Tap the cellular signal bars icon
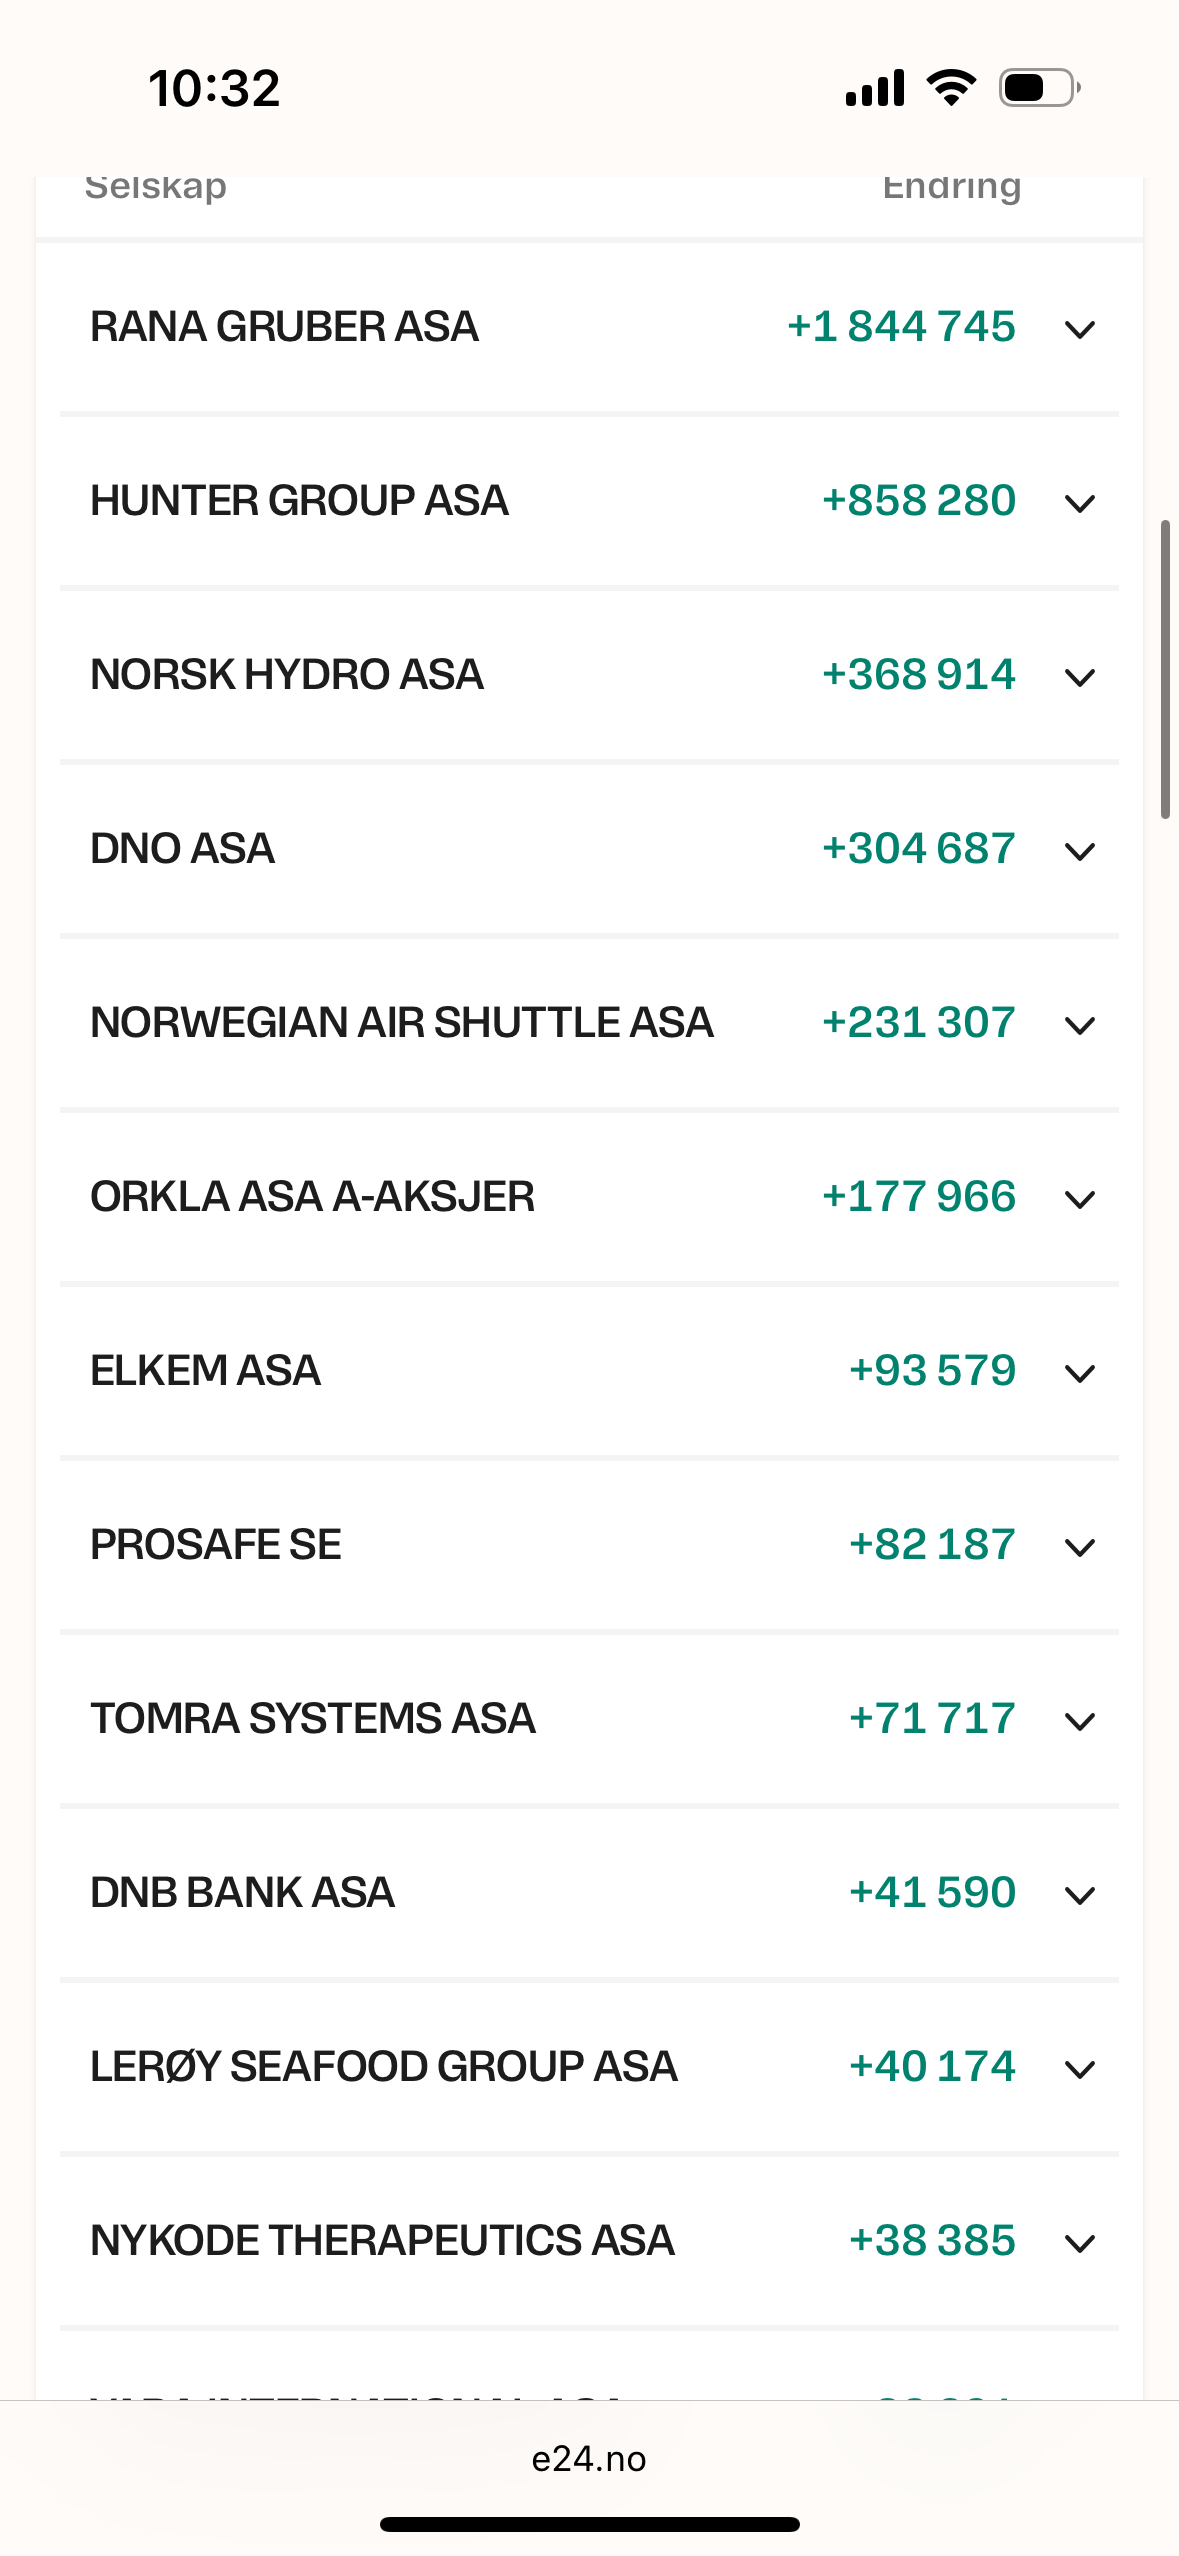Screen dimensions: 1179x2556 tap(875, 88)
